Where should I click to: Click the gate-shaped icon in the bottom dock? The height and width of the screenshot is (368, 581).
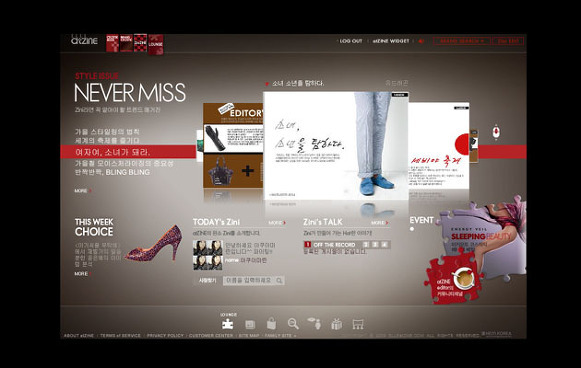358,324
